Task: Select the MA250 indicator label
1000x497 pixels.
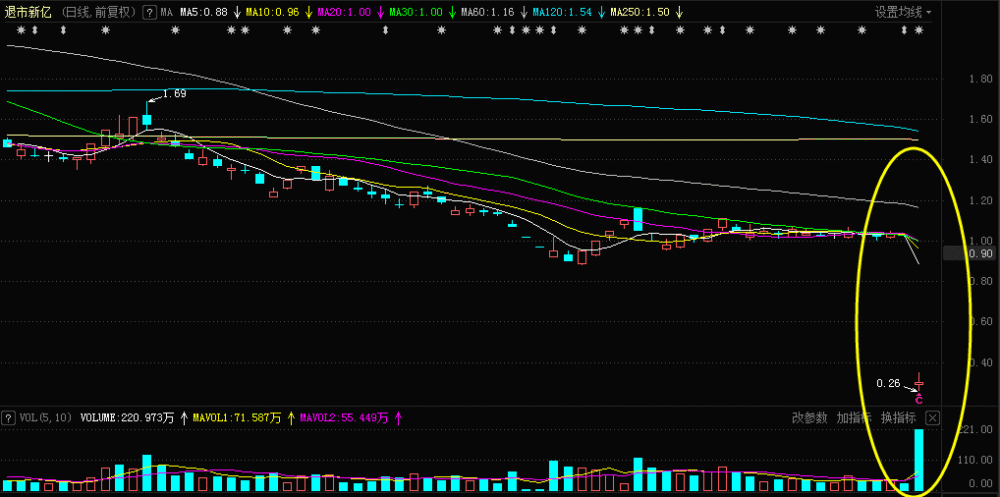Action: click(x=640, y=12)
